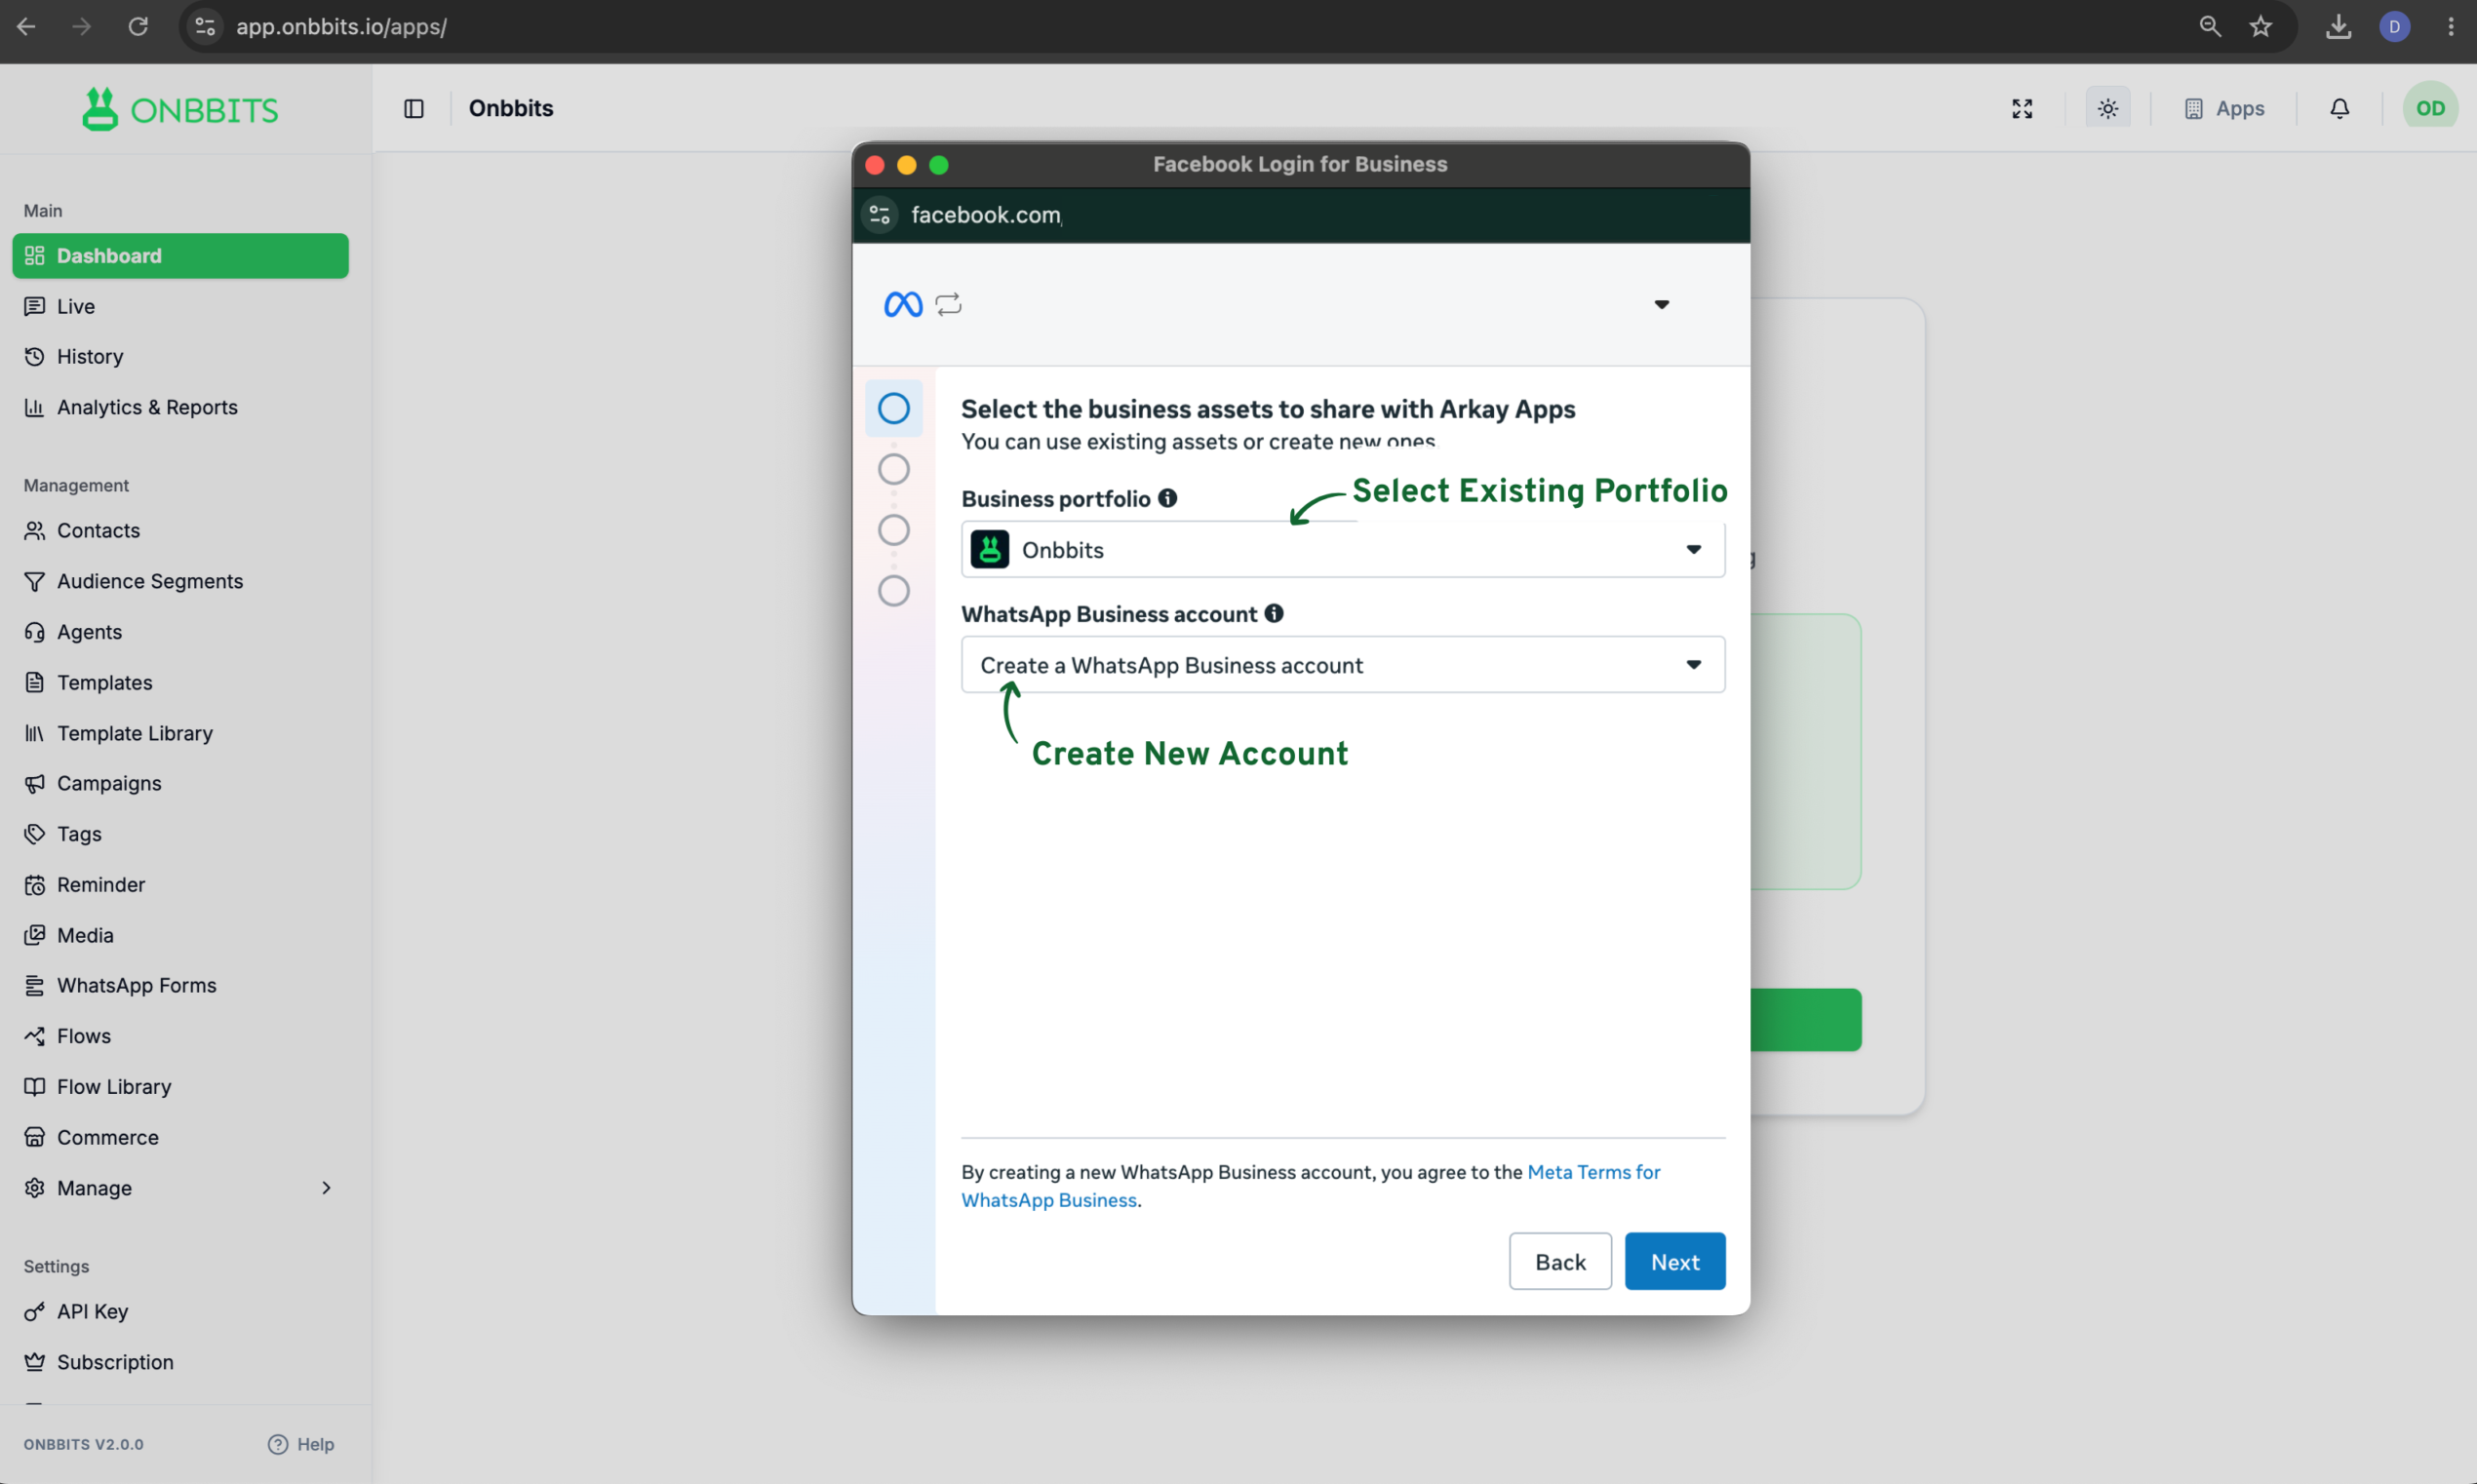Viewport: 2477px width, 1484px height.
Task: Click the Tags icon
Action: point(35,834)
